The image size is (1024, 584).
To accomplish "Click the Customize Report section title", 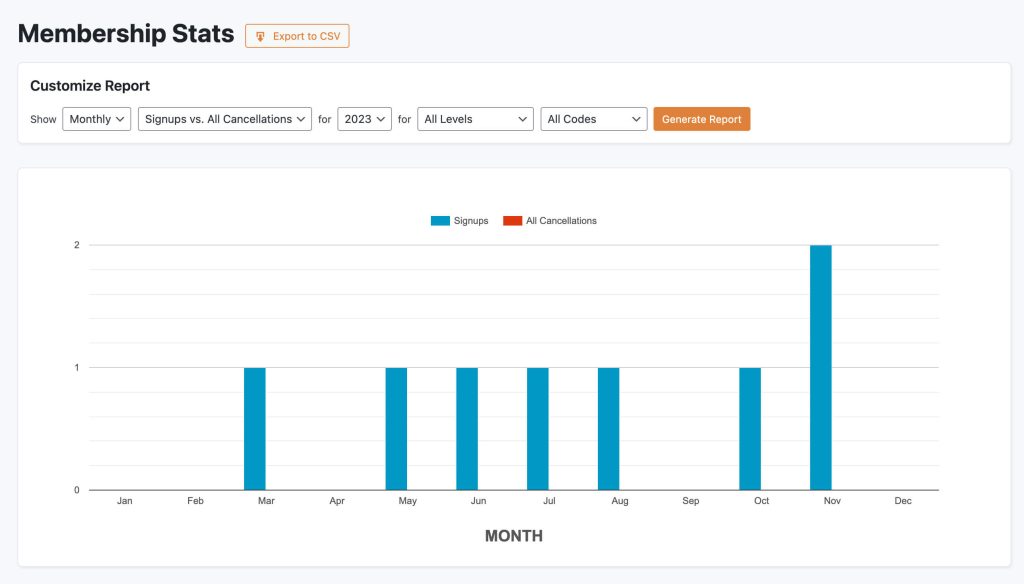I will [x=90, y=86].
